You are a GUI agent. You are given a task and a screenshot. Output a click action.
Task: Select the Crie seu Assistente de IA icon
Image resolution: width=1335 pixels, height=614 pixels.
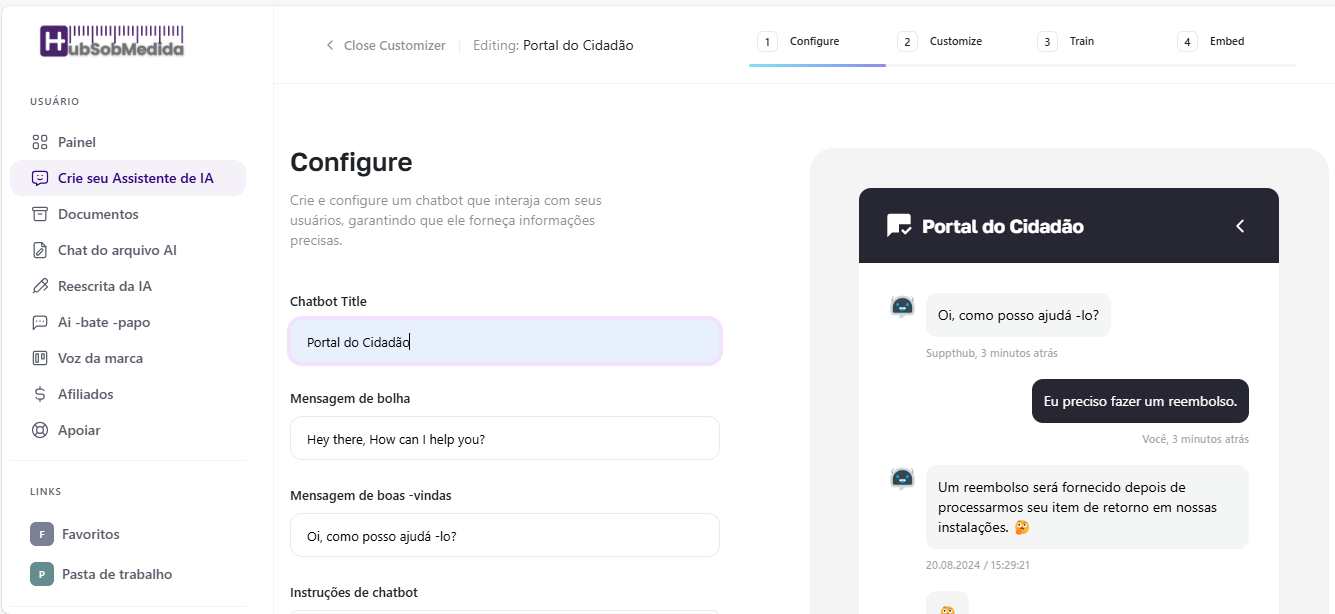tap(40, 177)
